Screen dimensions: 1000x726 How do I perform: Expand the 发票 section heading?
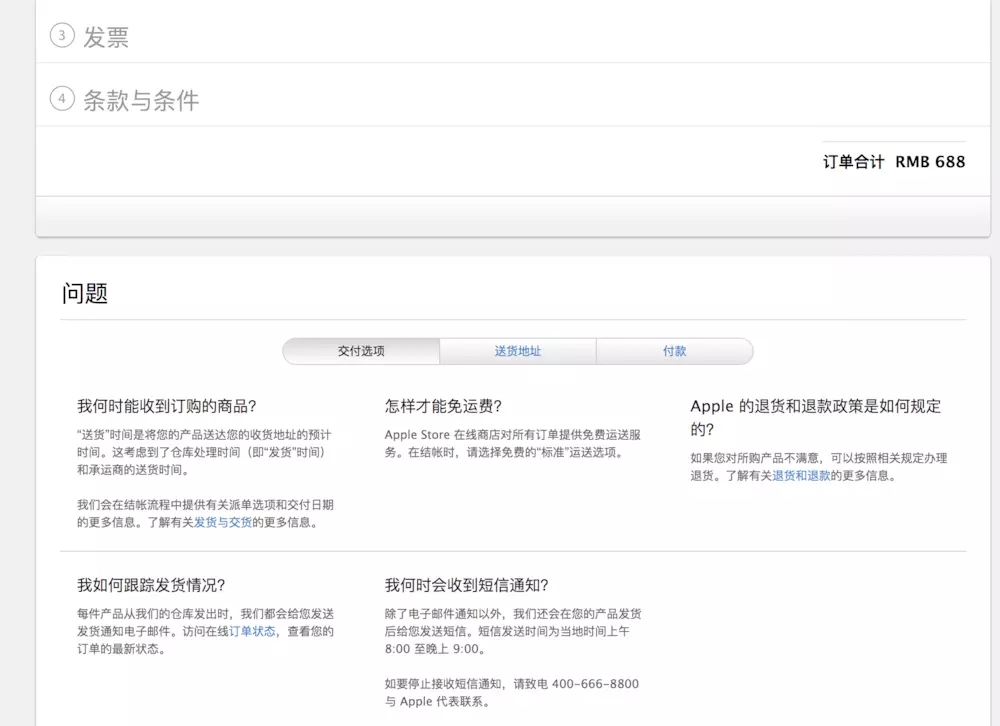pos(106,37)
